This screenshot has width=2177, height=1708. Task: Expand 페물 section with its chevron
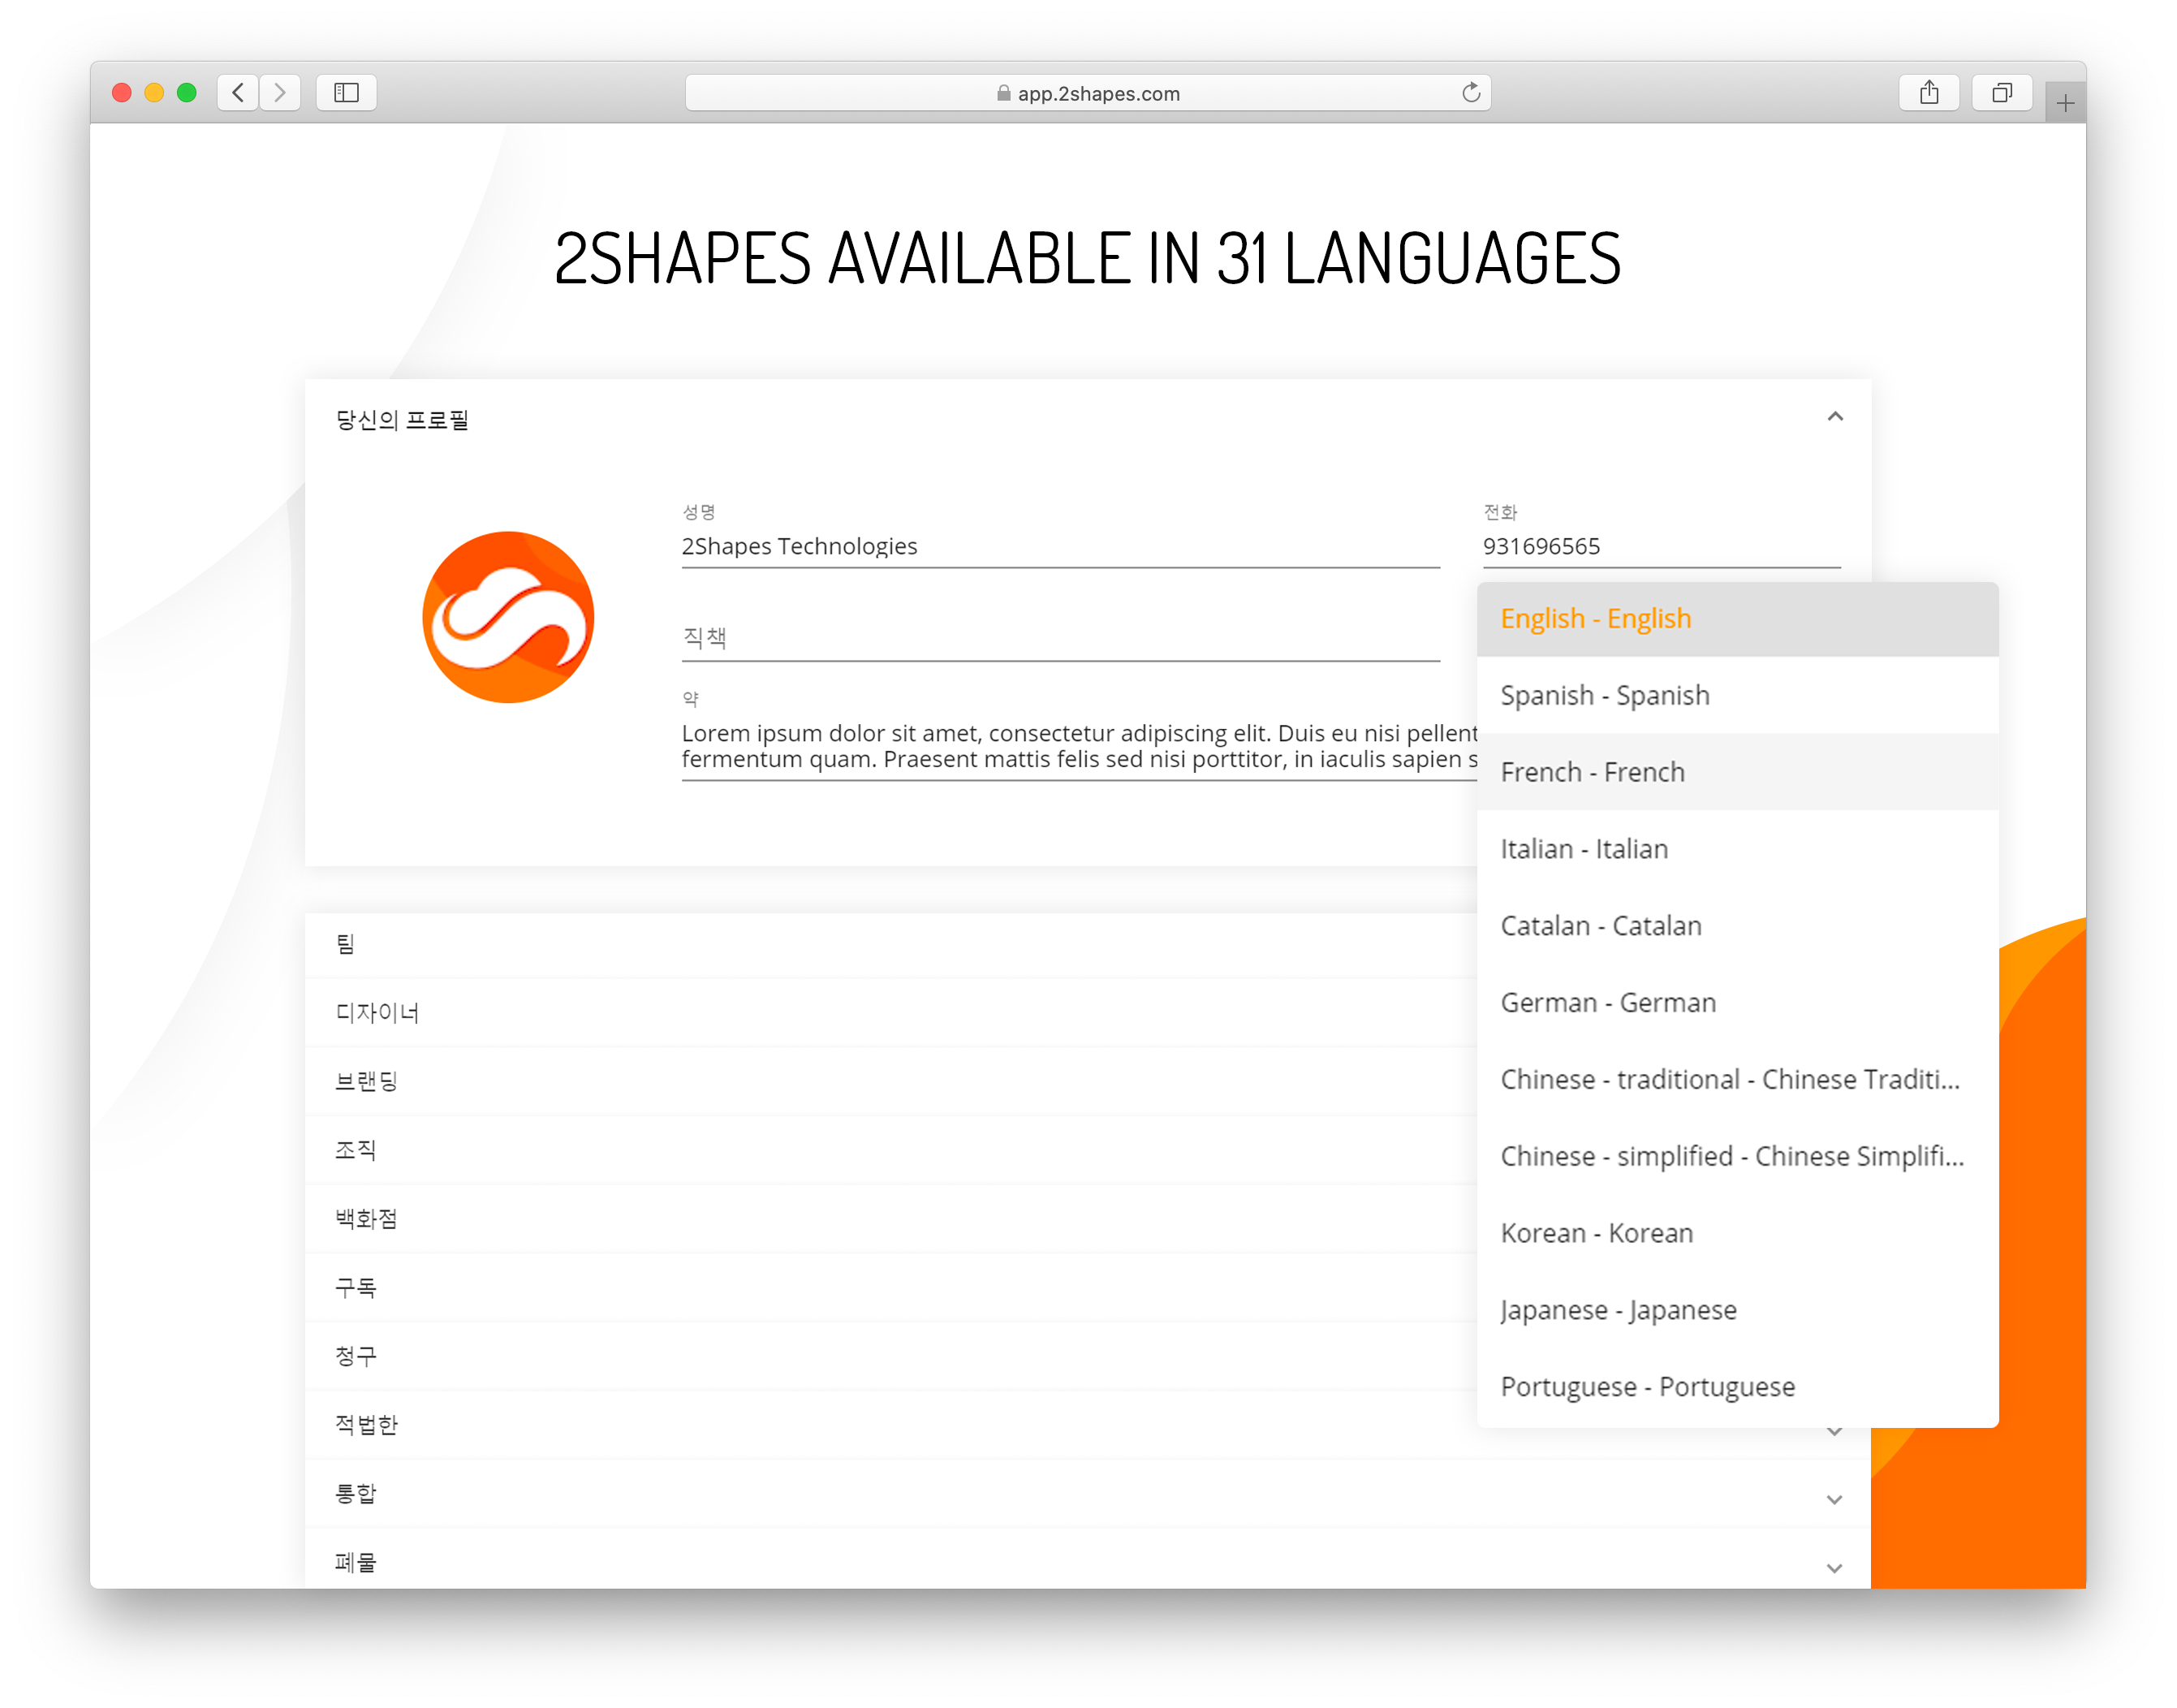click(x=1834, y=1568)
